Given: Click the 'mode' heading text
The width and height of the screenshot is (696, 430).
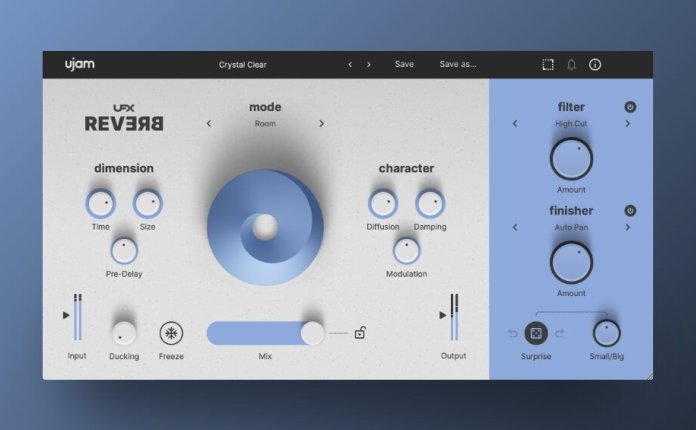Looking at the screenshot, I should pyautogui.click(x=265, y=107).
